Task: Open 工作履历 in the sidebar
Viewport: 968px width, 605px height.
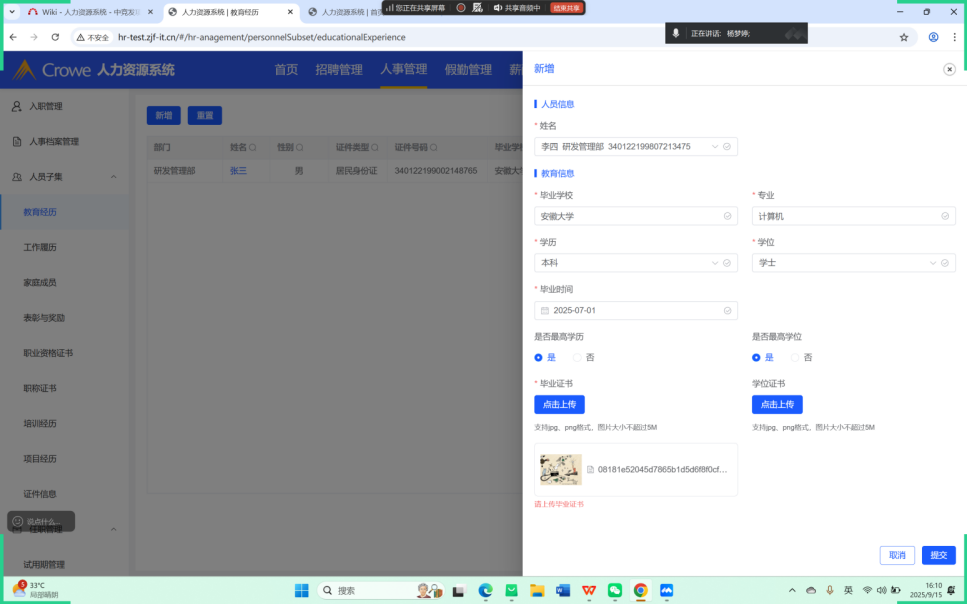Action: click(40, 248)
